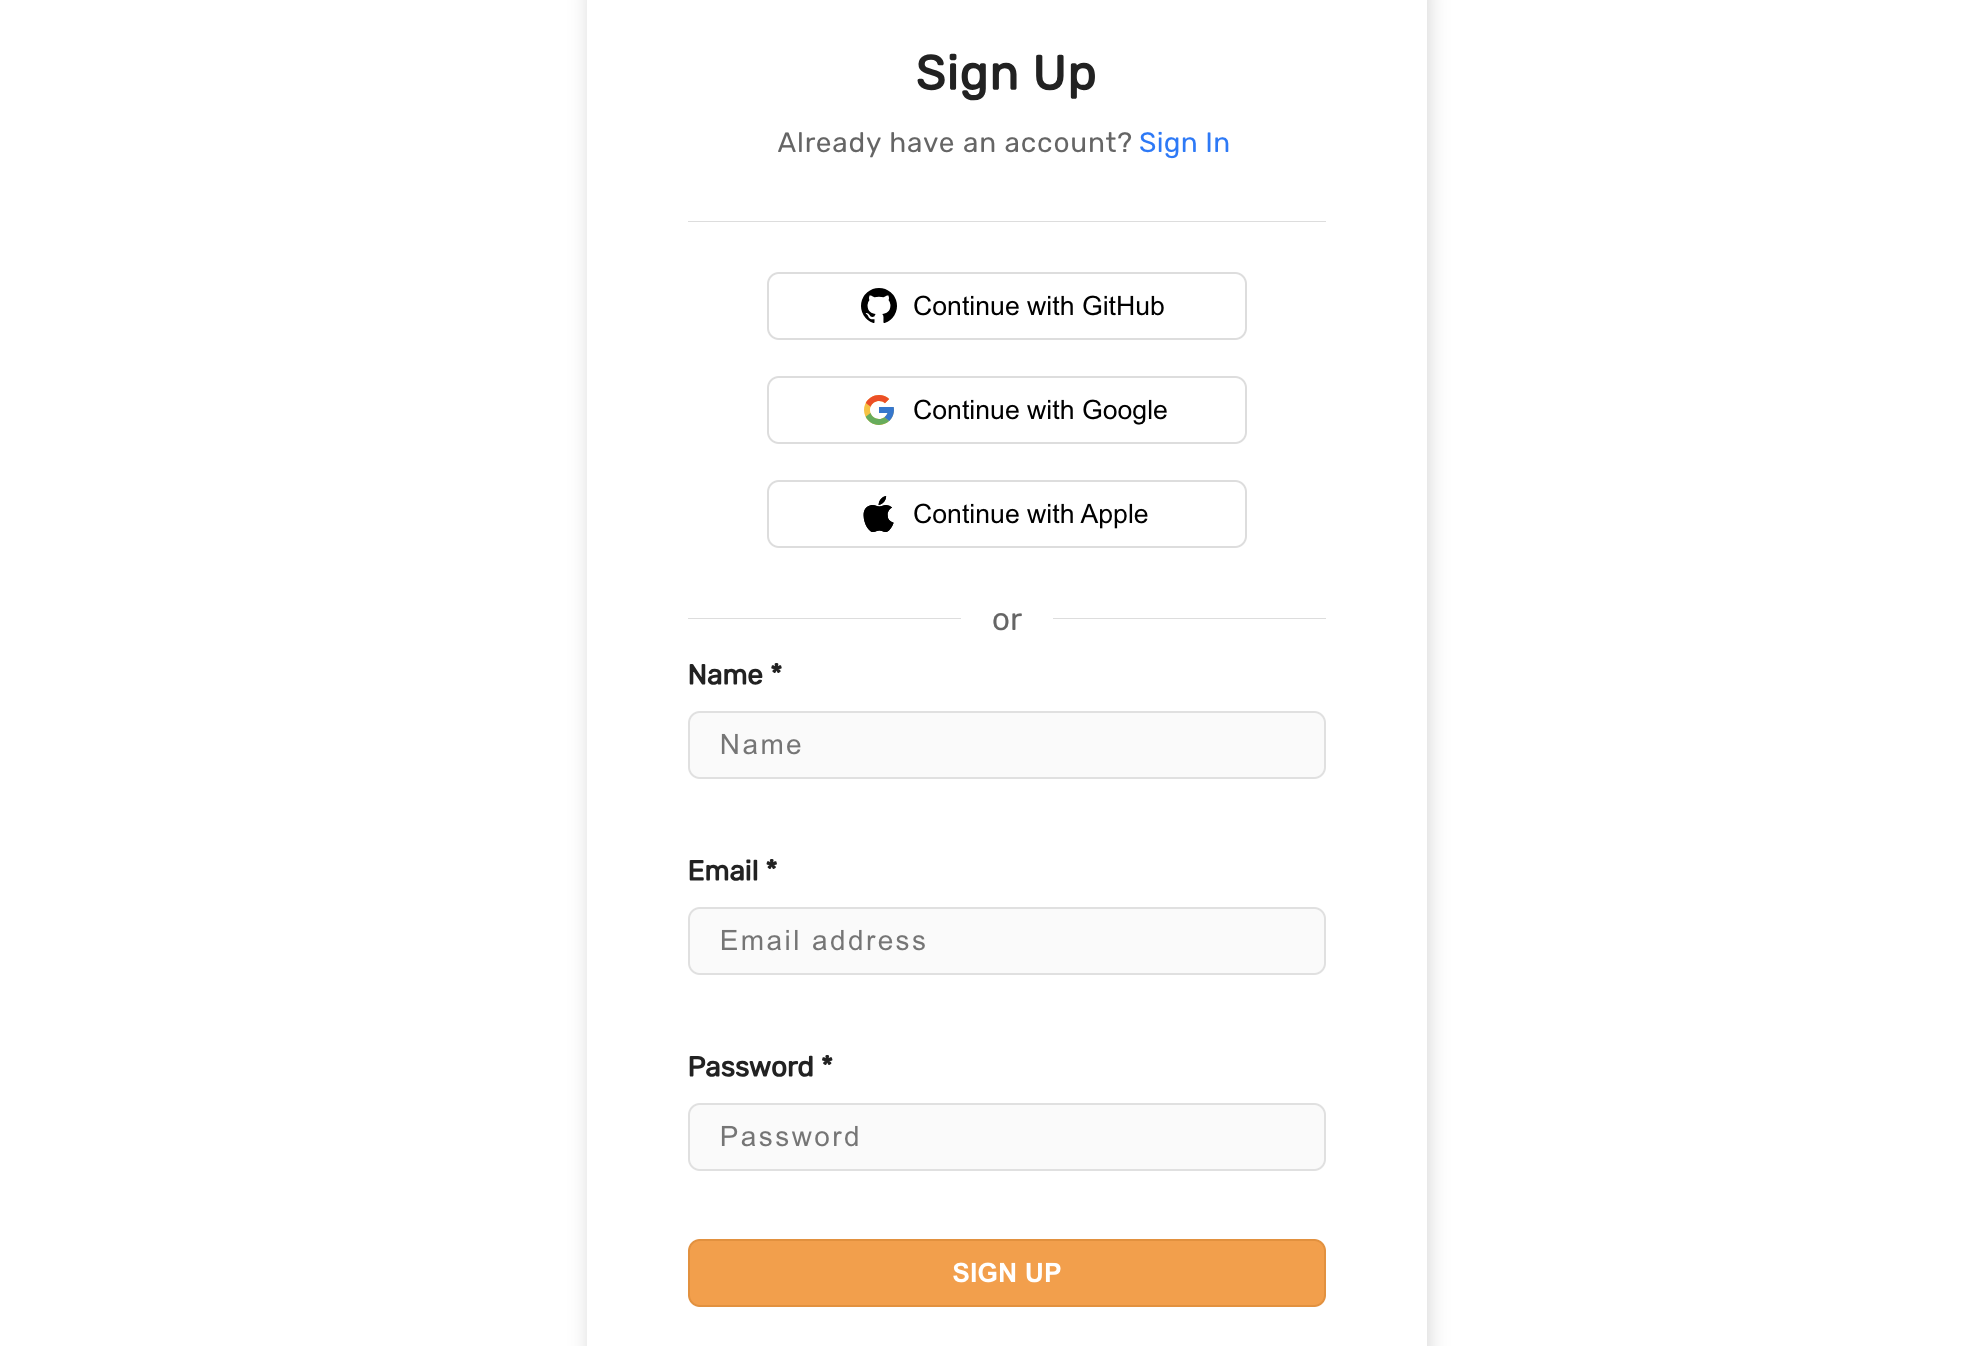
Task: Click the "or" divider text
Action: [1007, 619]
